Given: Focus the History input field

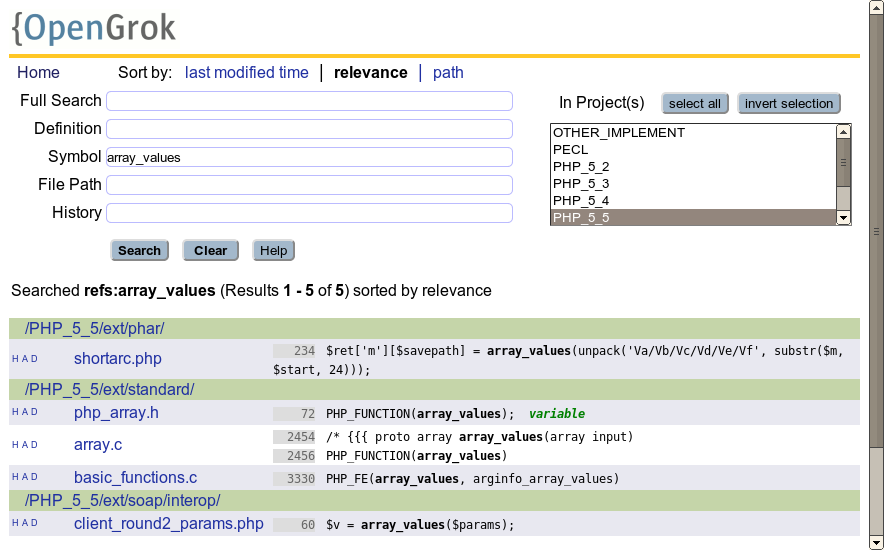Looking at the screenshot, I should click(x=310, y=213).
